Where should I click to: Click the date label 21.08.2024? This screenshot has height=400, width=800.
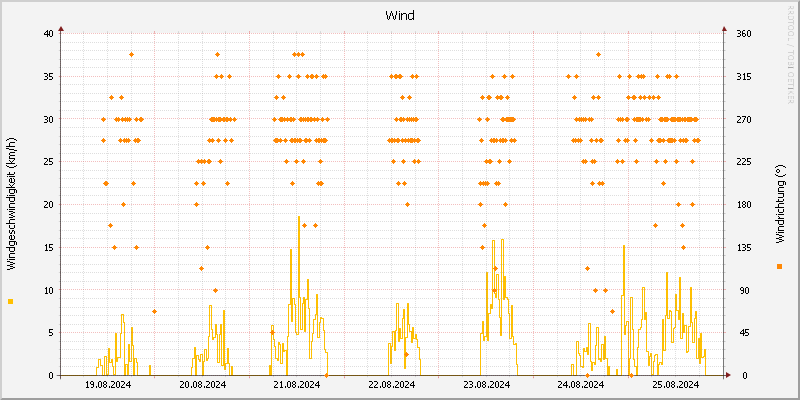[297, 384]
